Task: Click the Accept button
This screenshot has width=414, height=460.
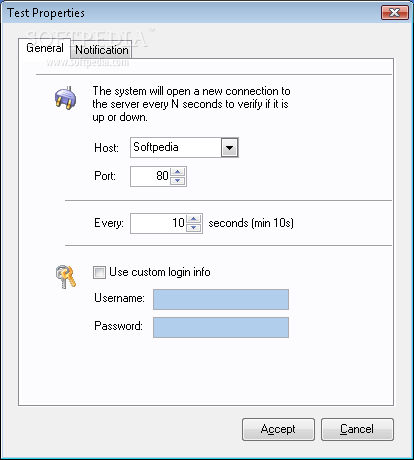Action: click(x=278, y=429)
